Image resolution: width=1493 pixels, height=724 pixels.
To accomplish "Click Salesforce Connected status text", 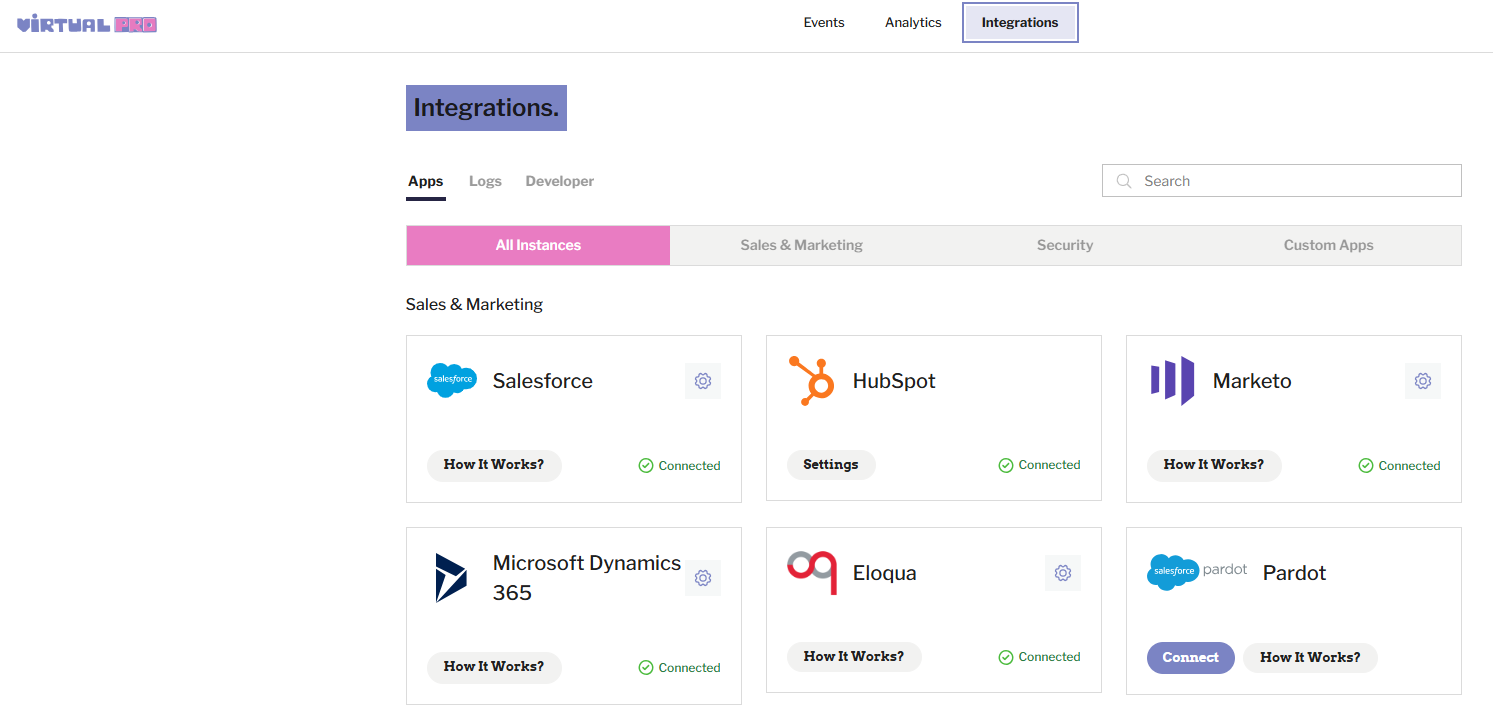I will click(x=689, y=466).
